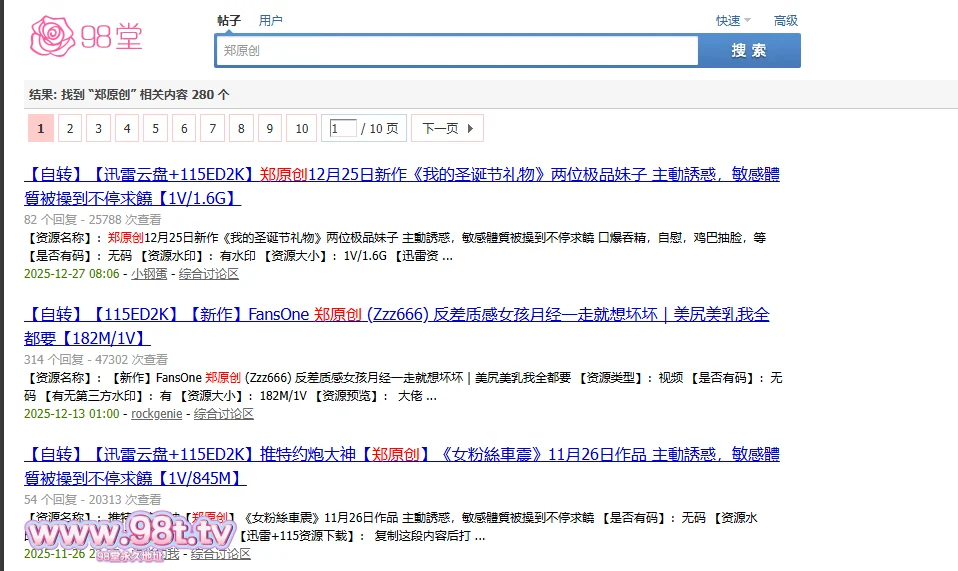Open 综合讨论区 link beside rockgenie
958x571 pixels.
point(224,413)
